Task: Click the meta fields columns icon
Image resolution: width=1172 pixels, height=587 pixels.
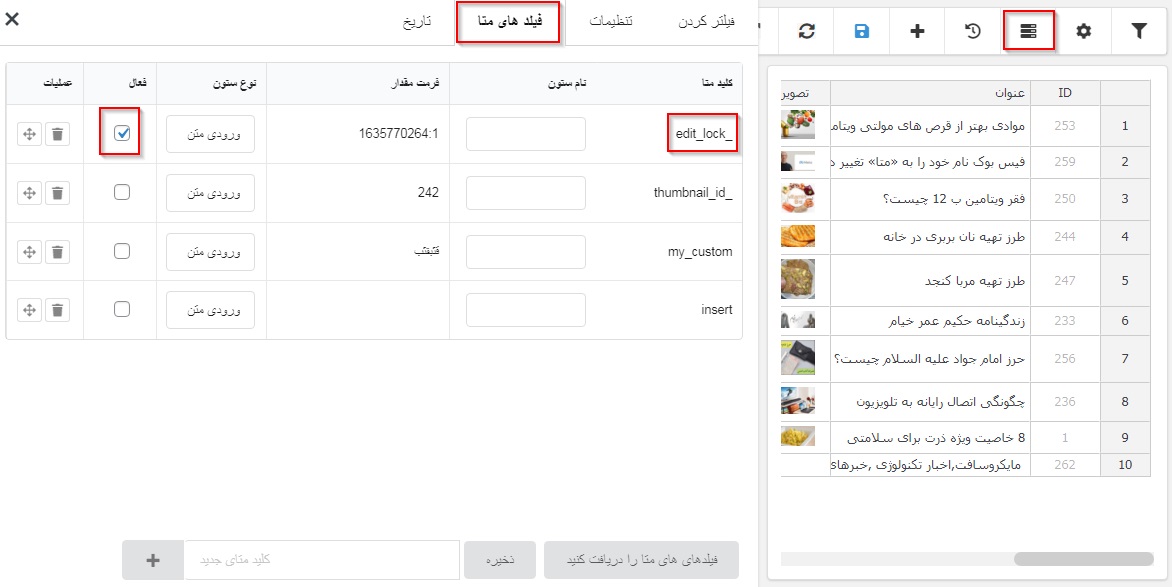Action: [1029, 31]
